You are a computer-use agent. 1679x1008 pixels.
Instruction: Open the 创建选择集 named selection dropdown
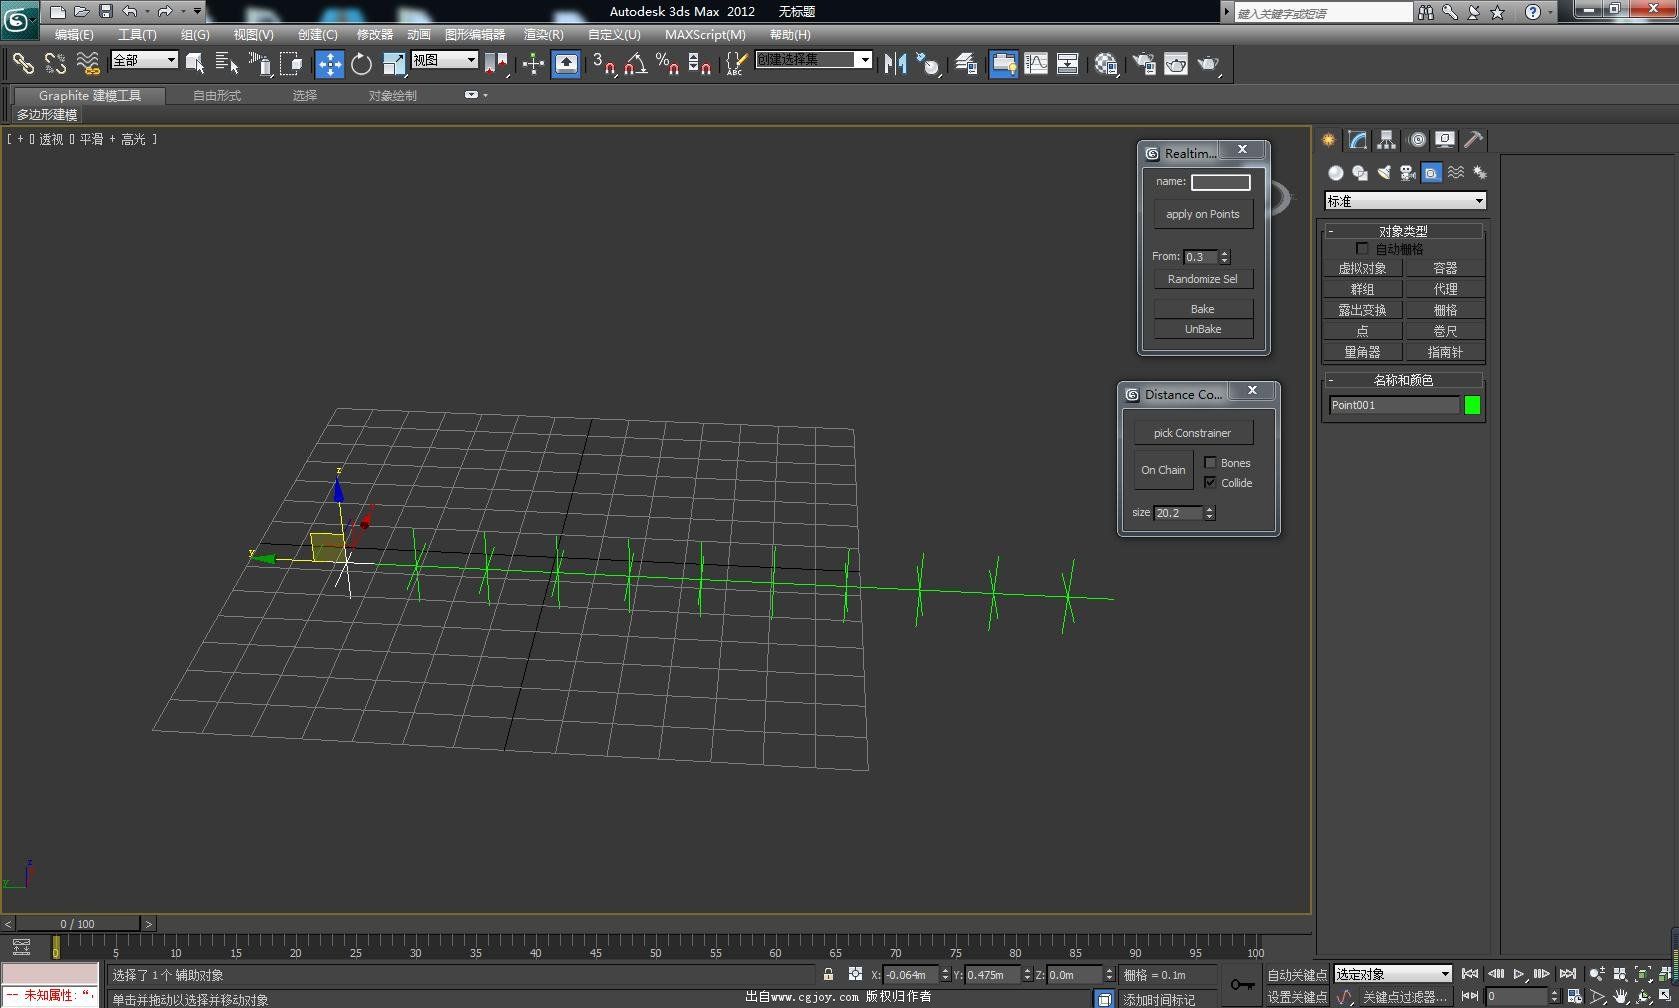point(814,60)
